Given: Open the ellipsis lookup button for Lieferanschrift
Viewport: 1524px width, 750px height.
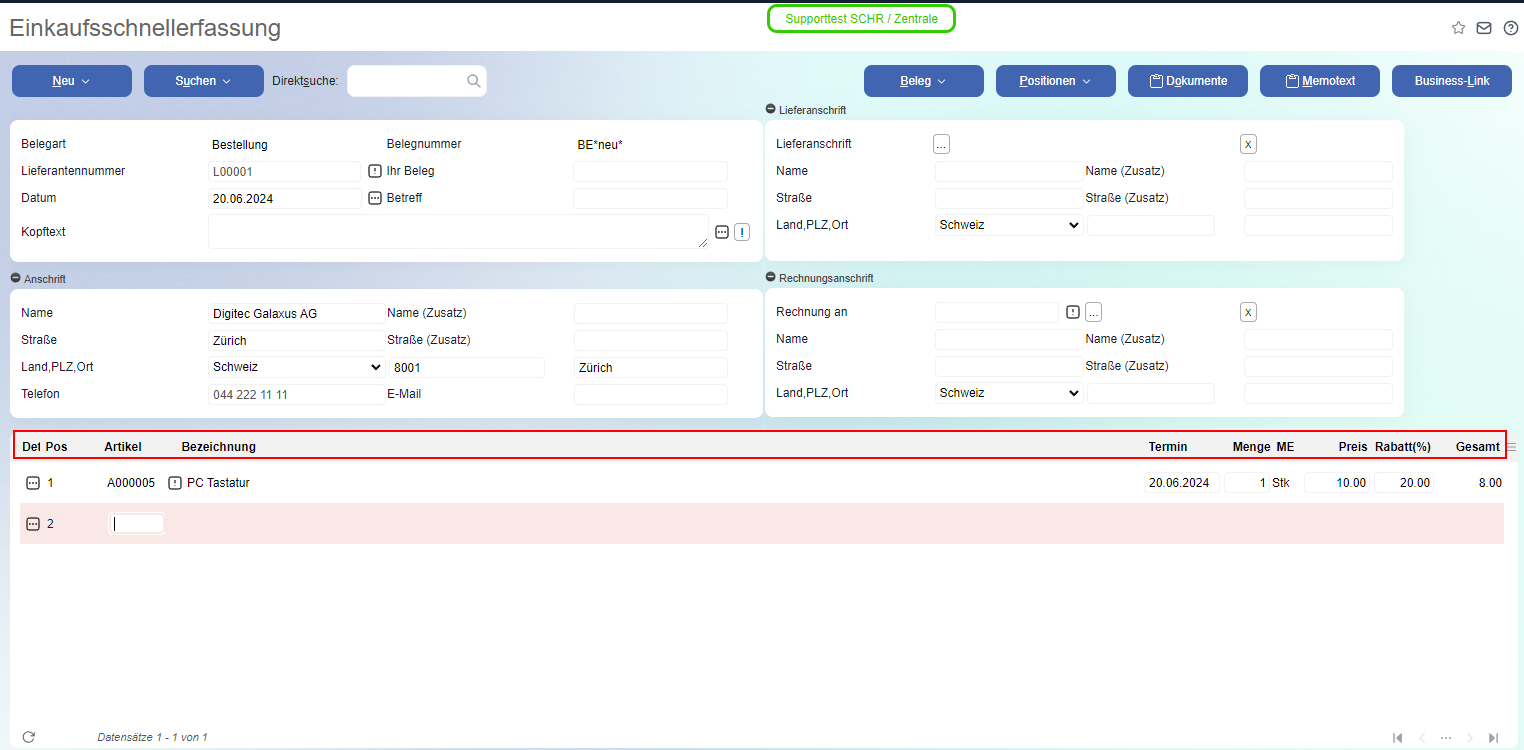Looking at the screenshot, I should pyautogui.click(x=941, y=144).
